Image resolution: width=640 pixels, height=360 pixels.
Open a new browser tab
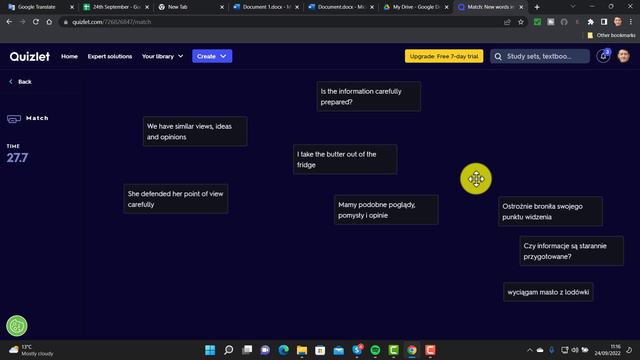pos(537,7)
